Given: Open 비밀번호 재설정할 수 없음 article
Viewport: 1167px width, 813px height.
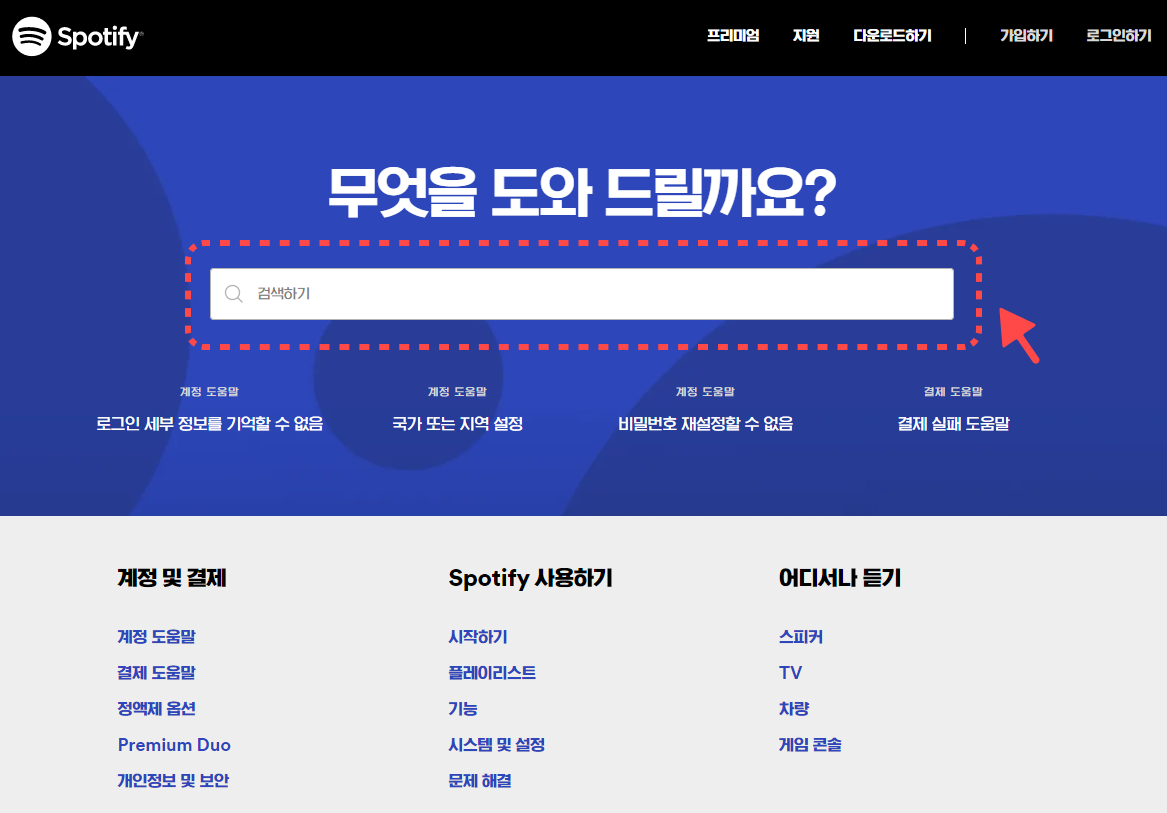Looking at the screenshot, I should pyautogui.click(x=704, y=423).
